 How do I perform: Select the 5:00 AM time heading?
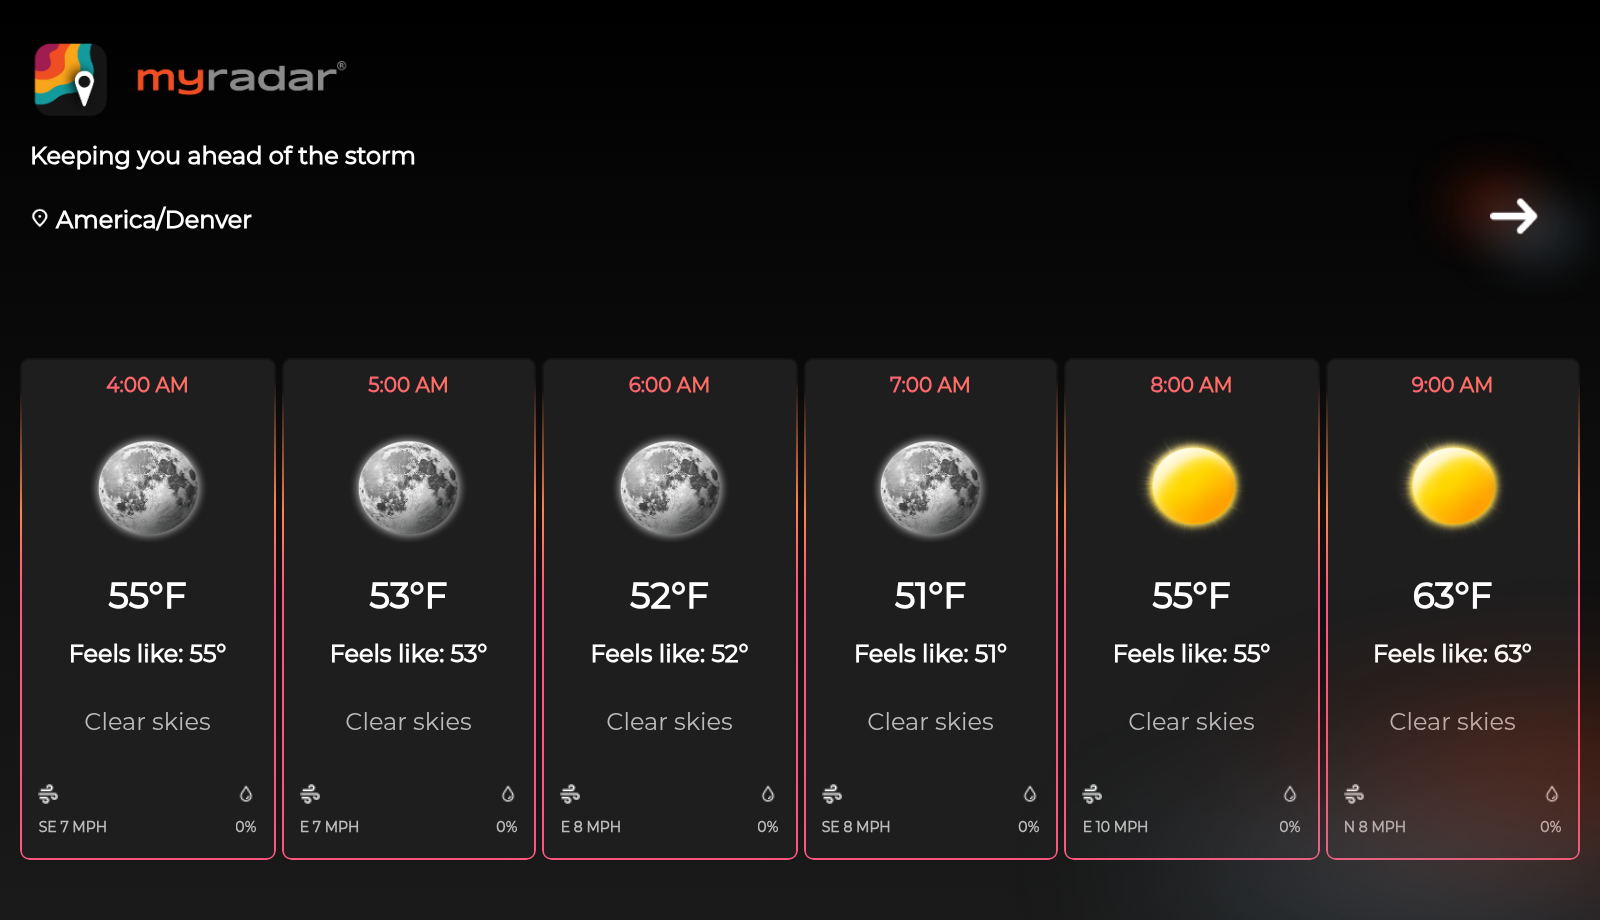[408, 385]
